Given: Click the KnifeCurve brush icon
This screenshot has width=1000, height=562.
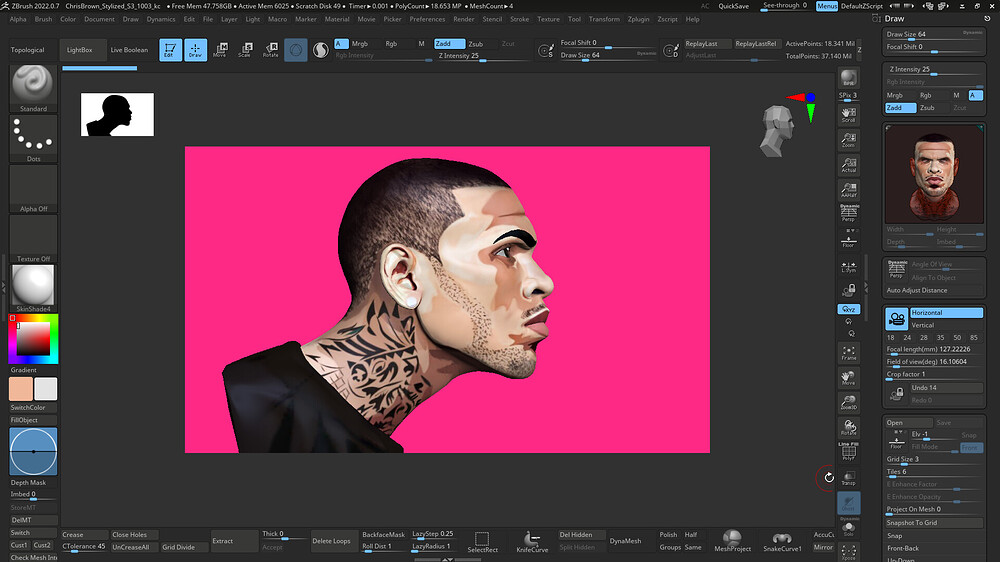Looking at the screenshot, I should (532, 541).
